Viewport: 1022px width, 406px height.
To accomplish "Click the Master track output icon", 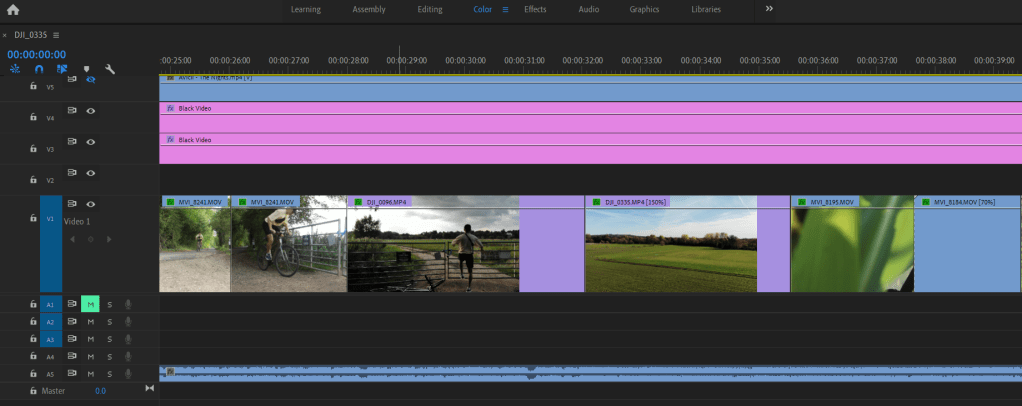I will coord(149,388).
